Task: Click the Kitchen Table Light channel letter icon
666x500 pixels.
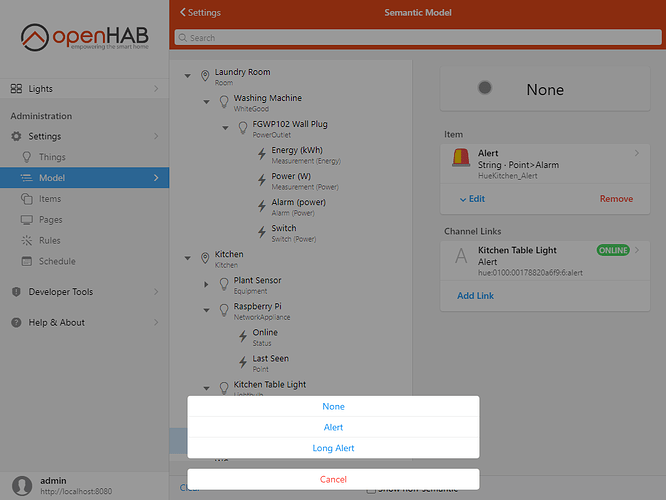Action: tap(460, 256)
